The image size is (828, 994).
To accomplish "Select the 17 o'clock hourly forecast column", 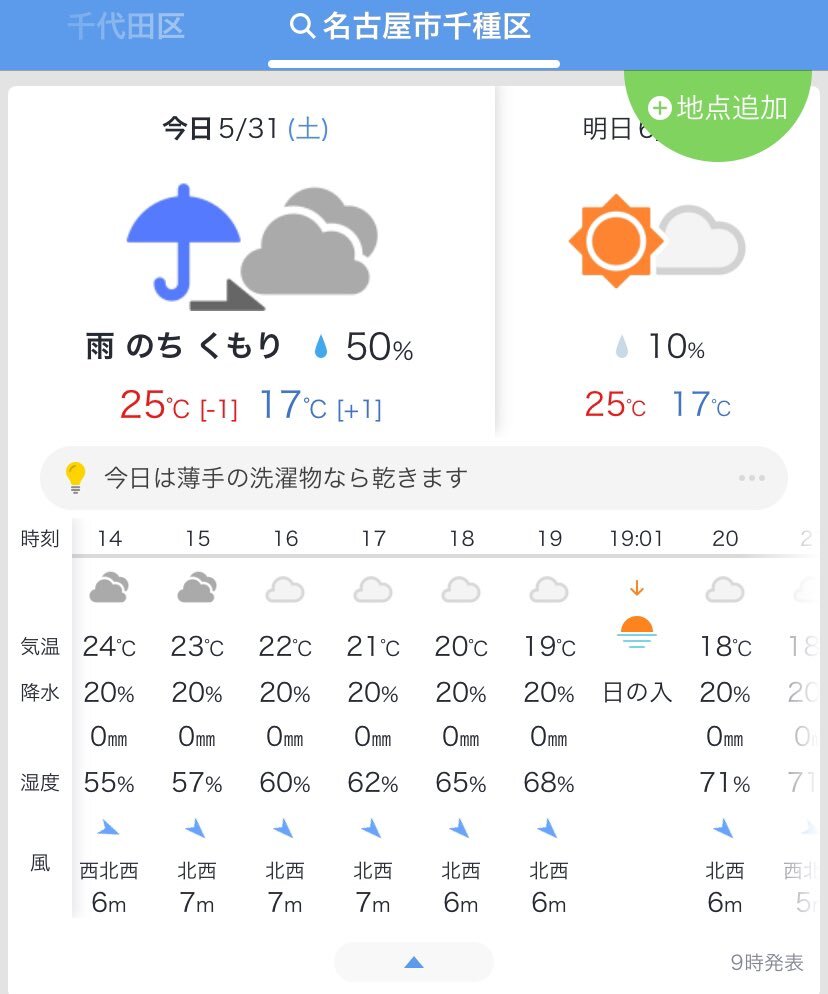I will (373, 720).
